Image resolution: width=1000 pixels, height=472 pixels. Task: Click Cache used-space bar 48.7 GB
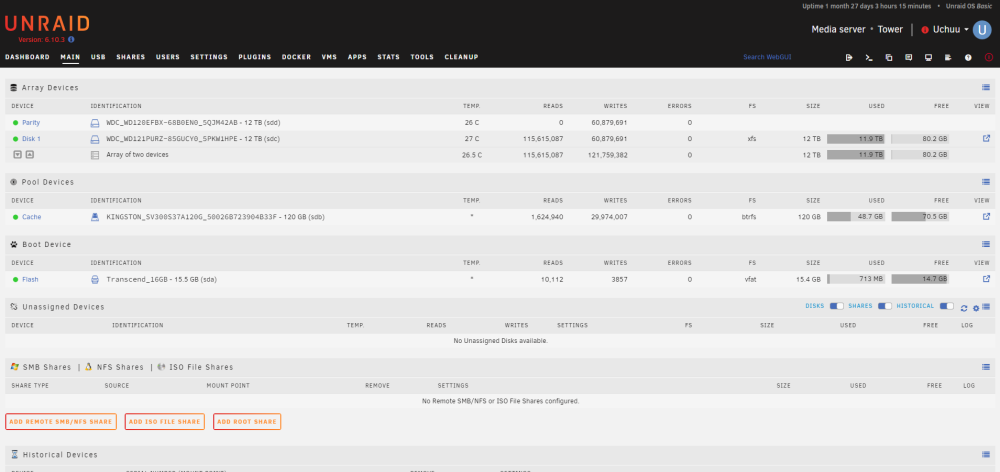pyautogui.click(x=856, y=217)
